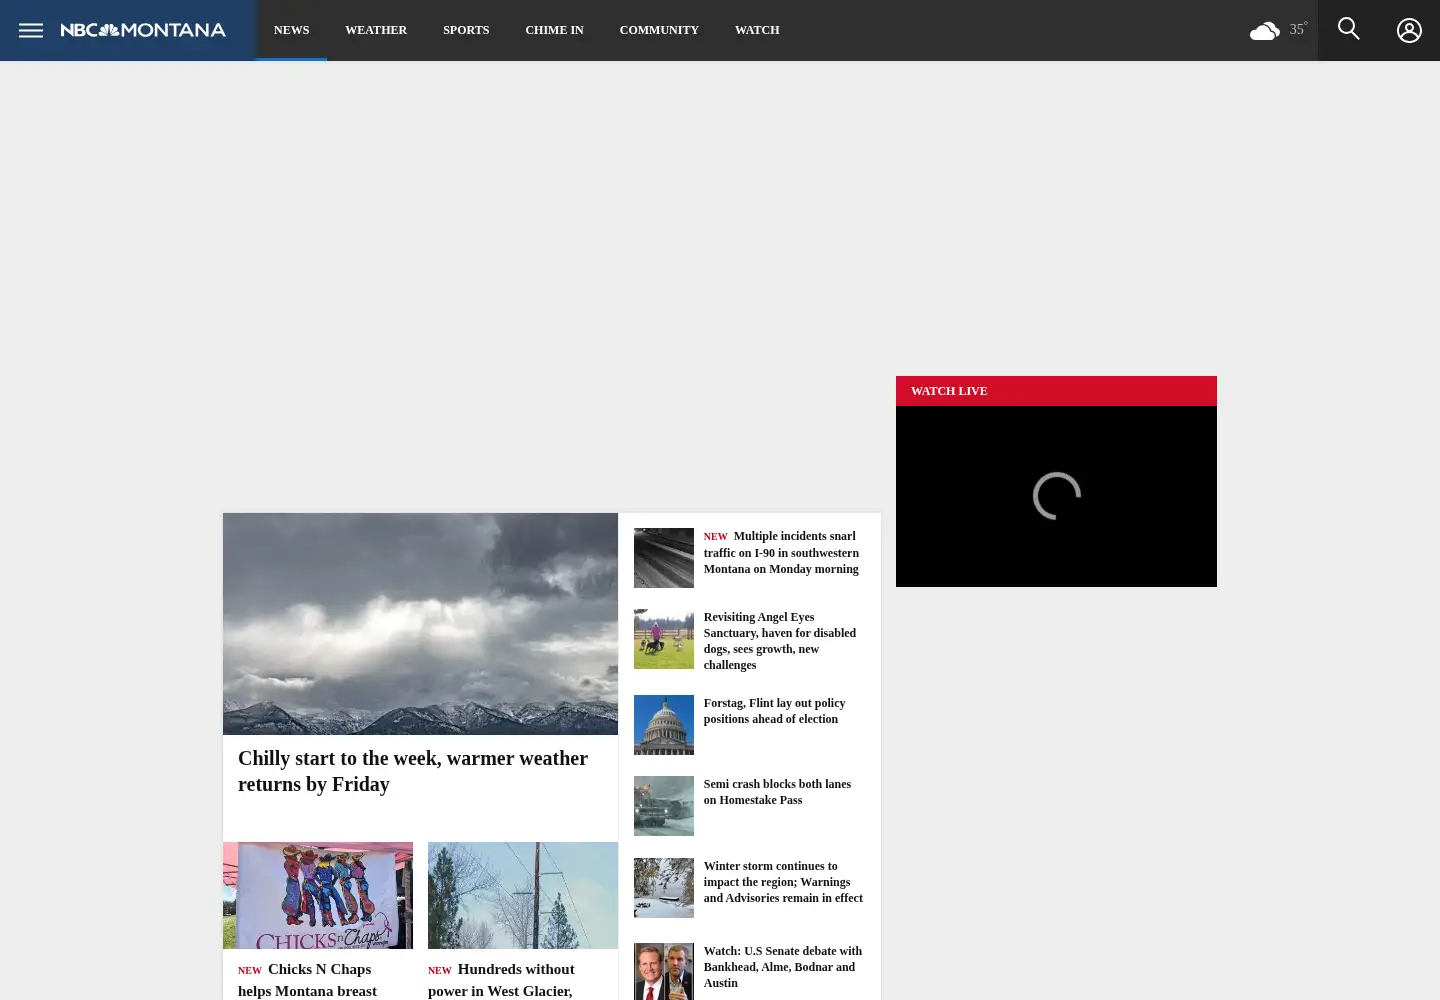The width and height of the screenshot is (1440, 1000).
Task: Click the cloudy weather icon
Action: tap(1265, 31)
